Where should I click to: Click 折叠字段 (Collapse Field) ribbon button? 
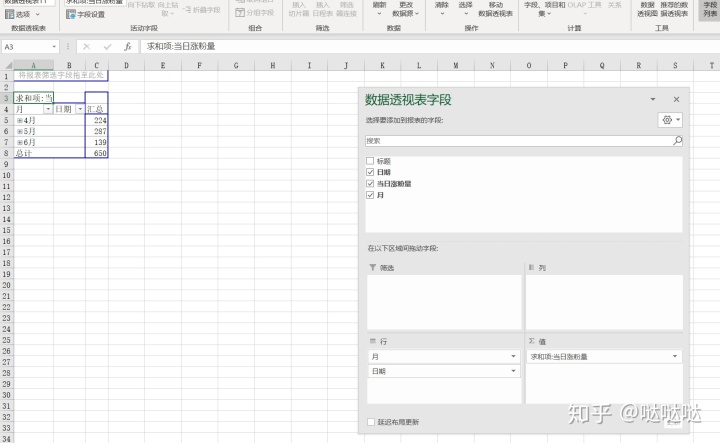pos(201,10)
